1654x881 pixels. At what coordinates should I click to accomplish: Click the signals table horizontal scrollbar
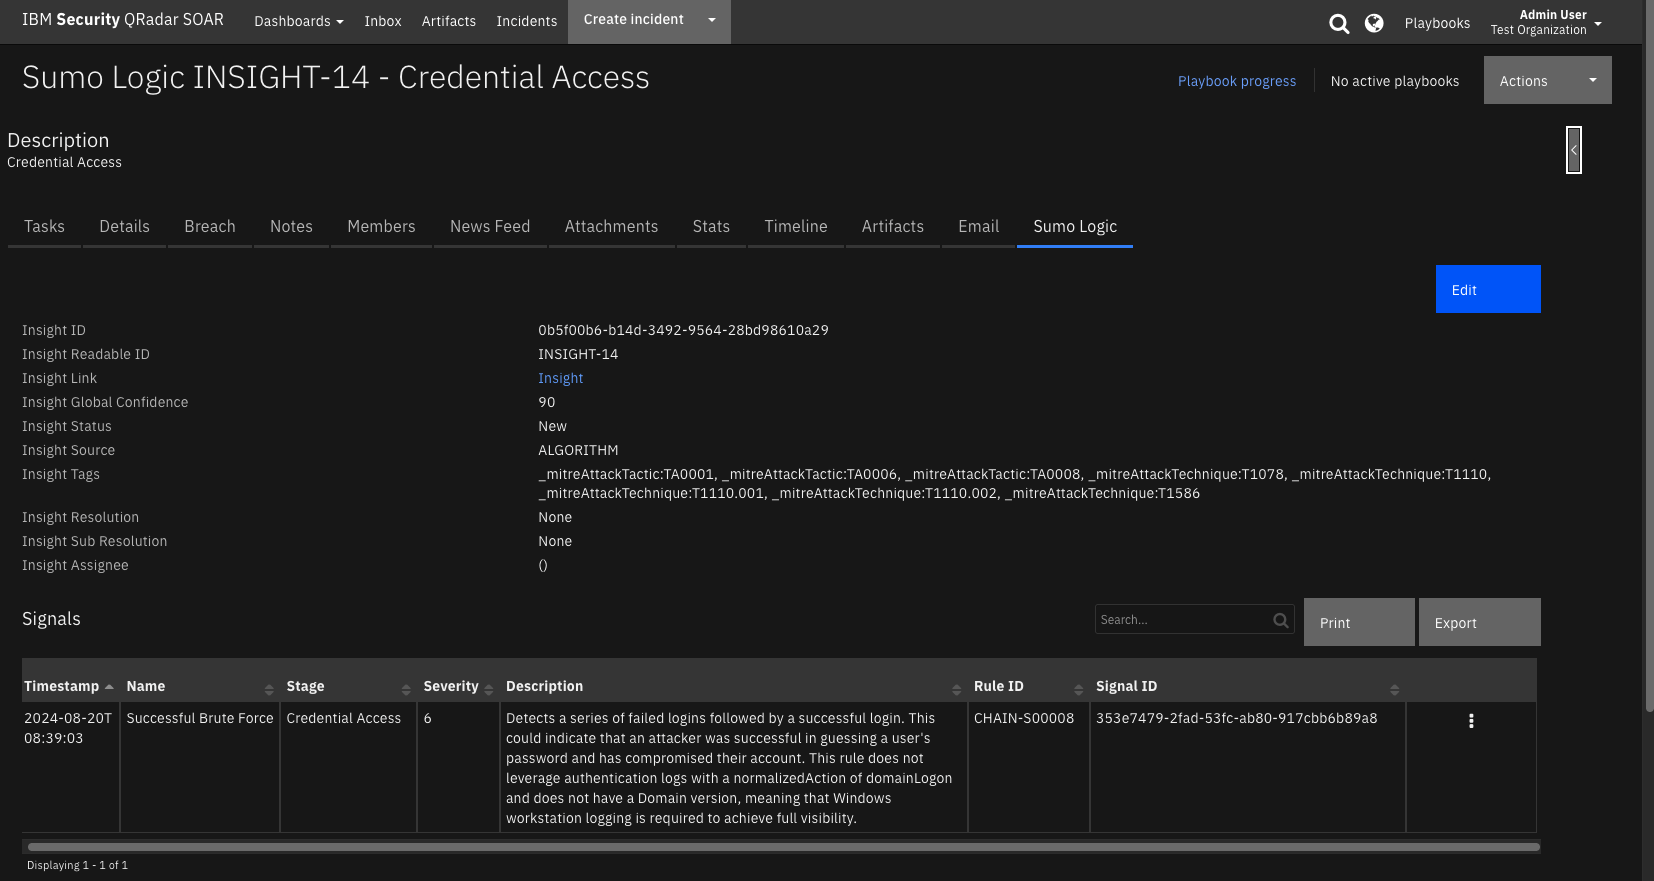pyautogui.click(x=784, y=847)
